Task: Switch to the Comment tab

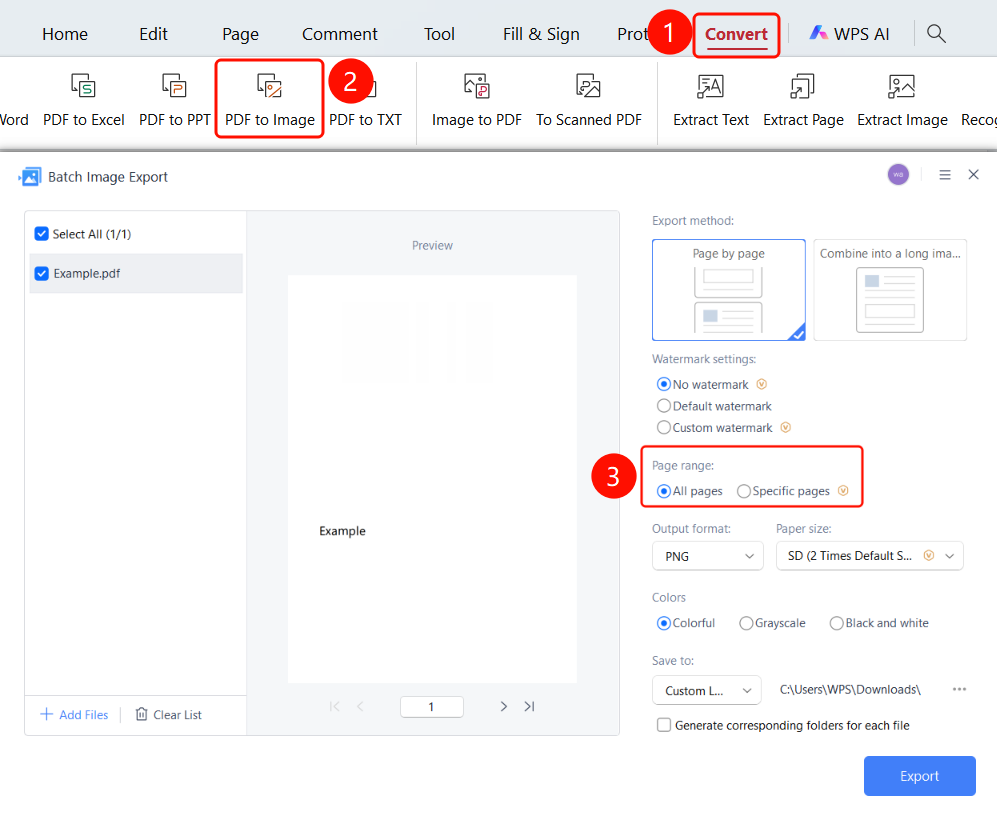Action: pyautogui.click(x=340, y=34)
